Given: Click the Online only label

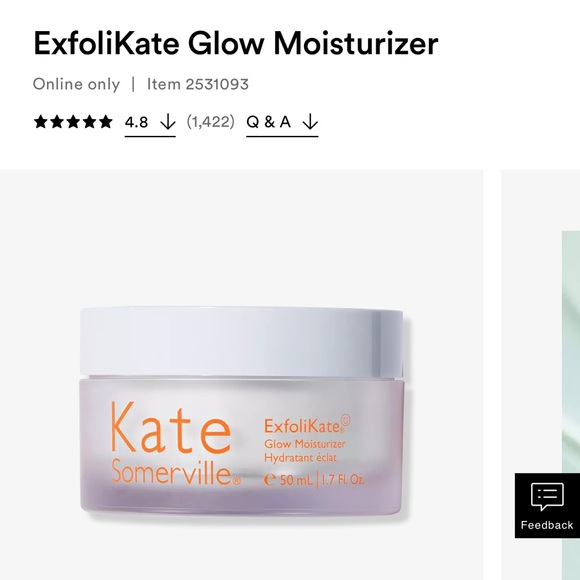Looking at the screenshot, I should (x=76, y=84).
